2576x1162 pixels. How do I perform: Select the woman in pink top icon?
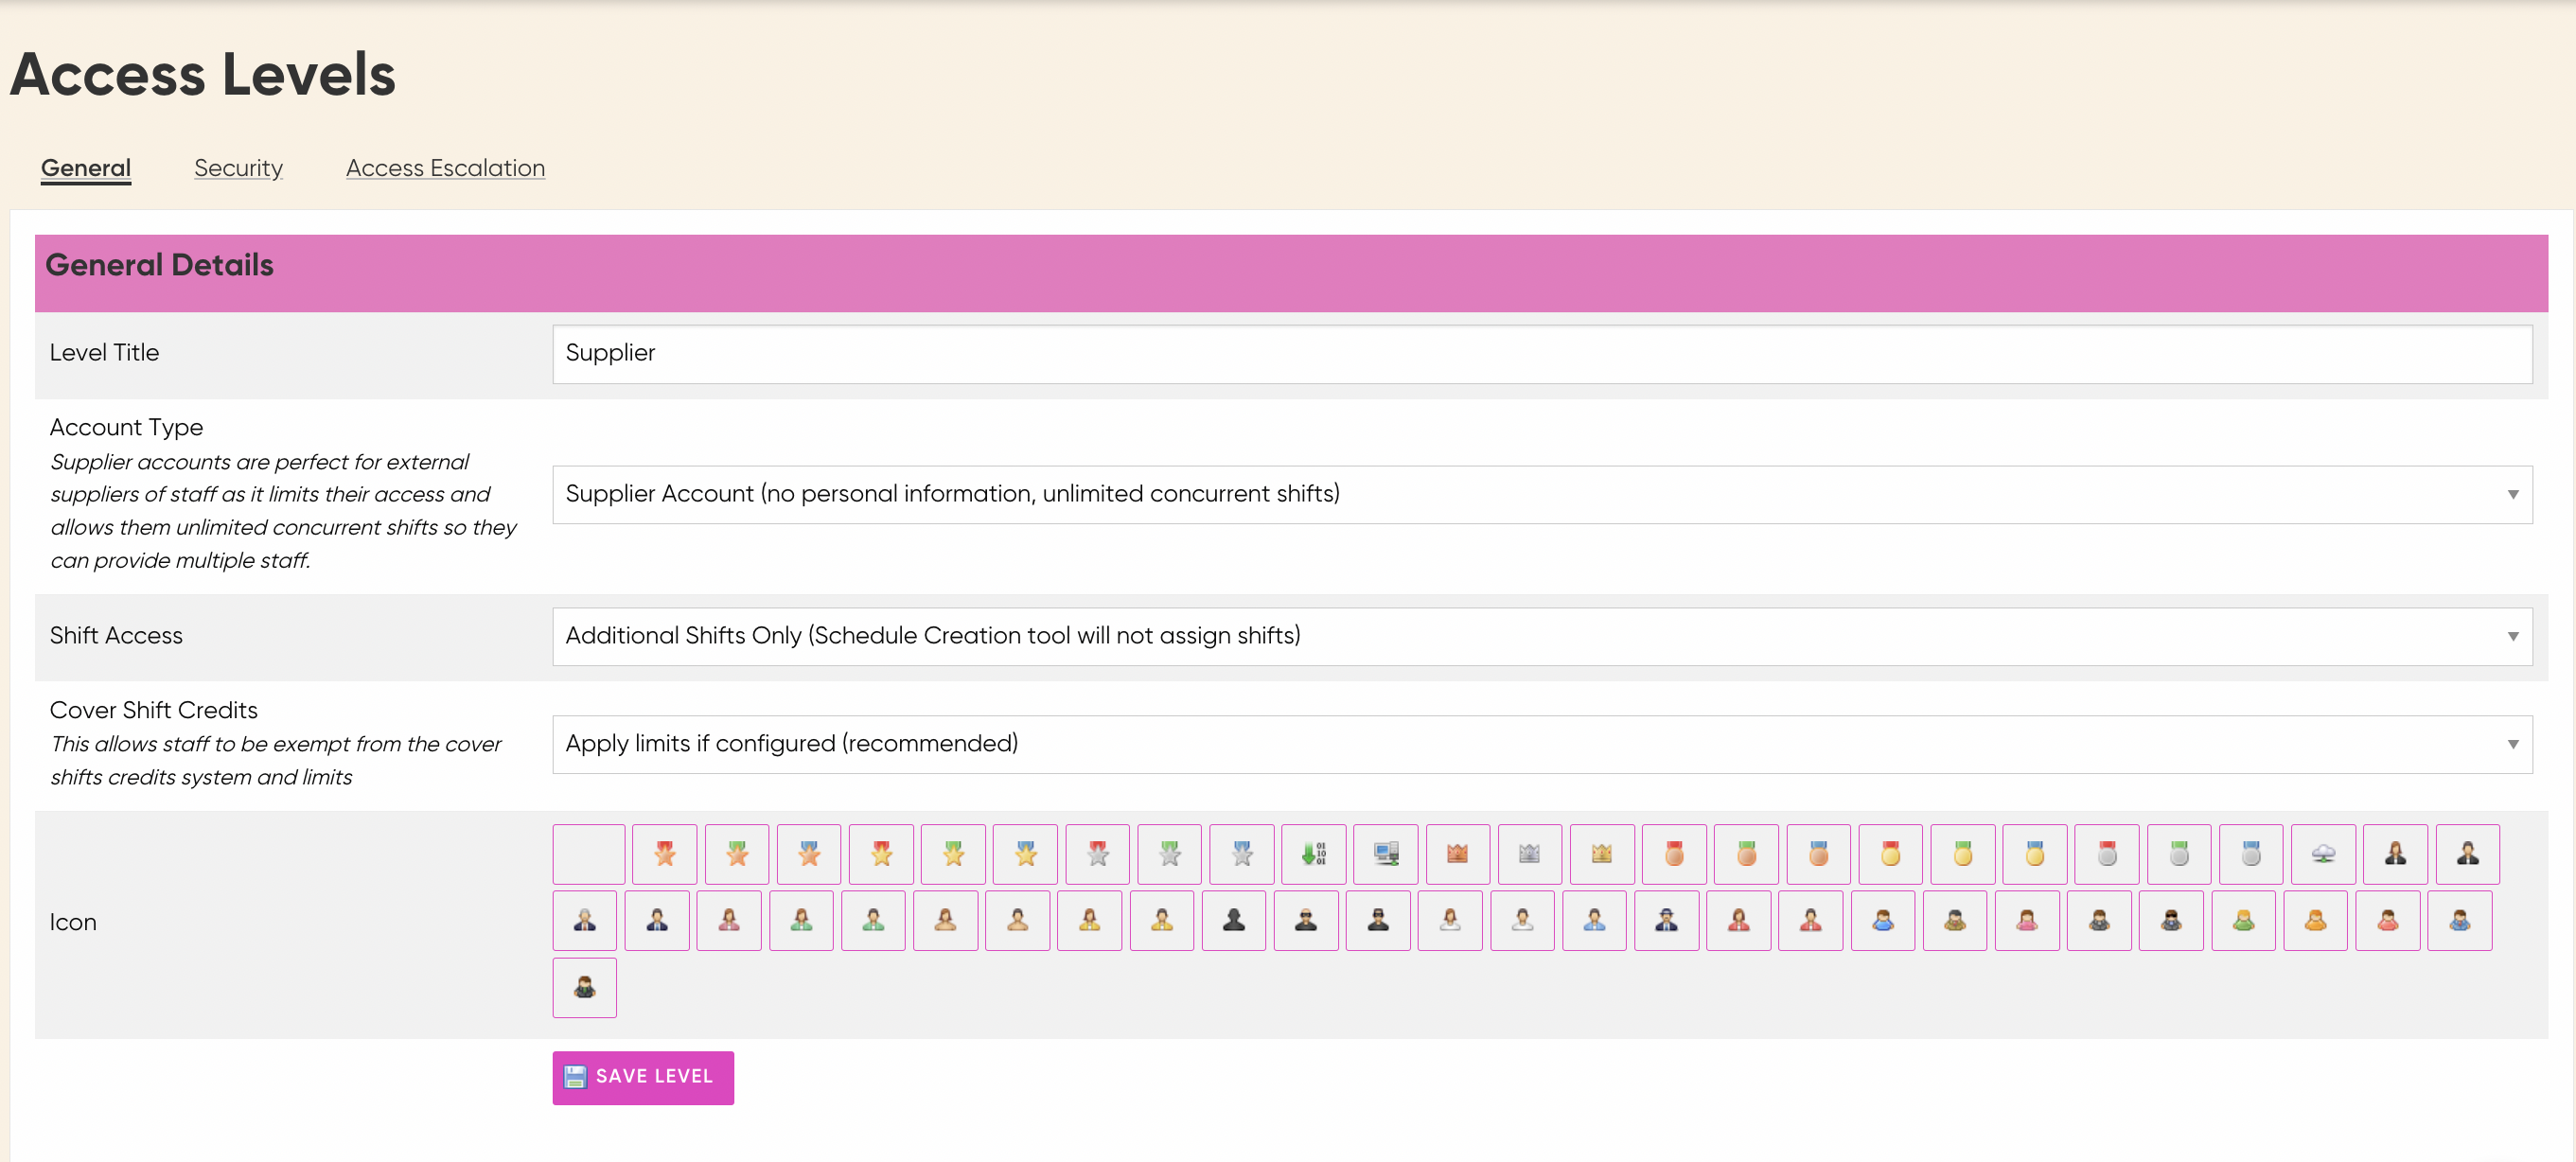pos(729,921)
